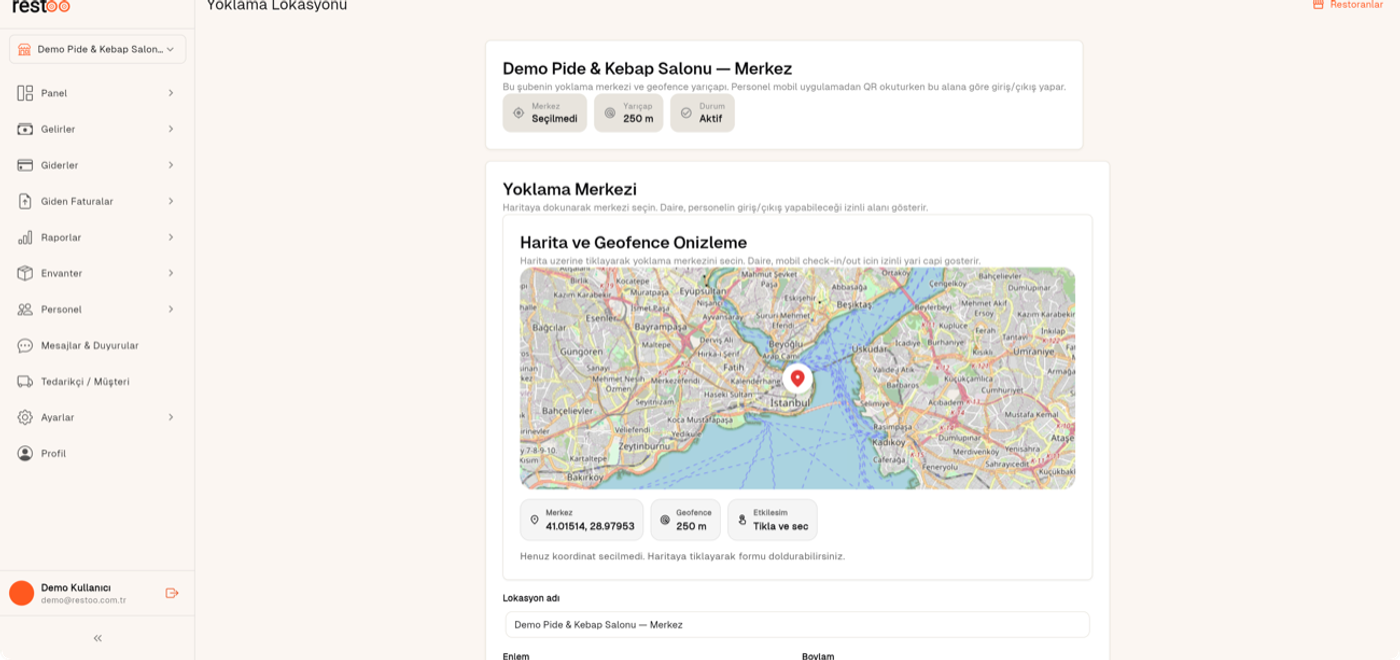The width and height of the screenshot is (1400, 660).
Task: Open Tedarikçi / Müşteri menu item
Action: (97, 381)
